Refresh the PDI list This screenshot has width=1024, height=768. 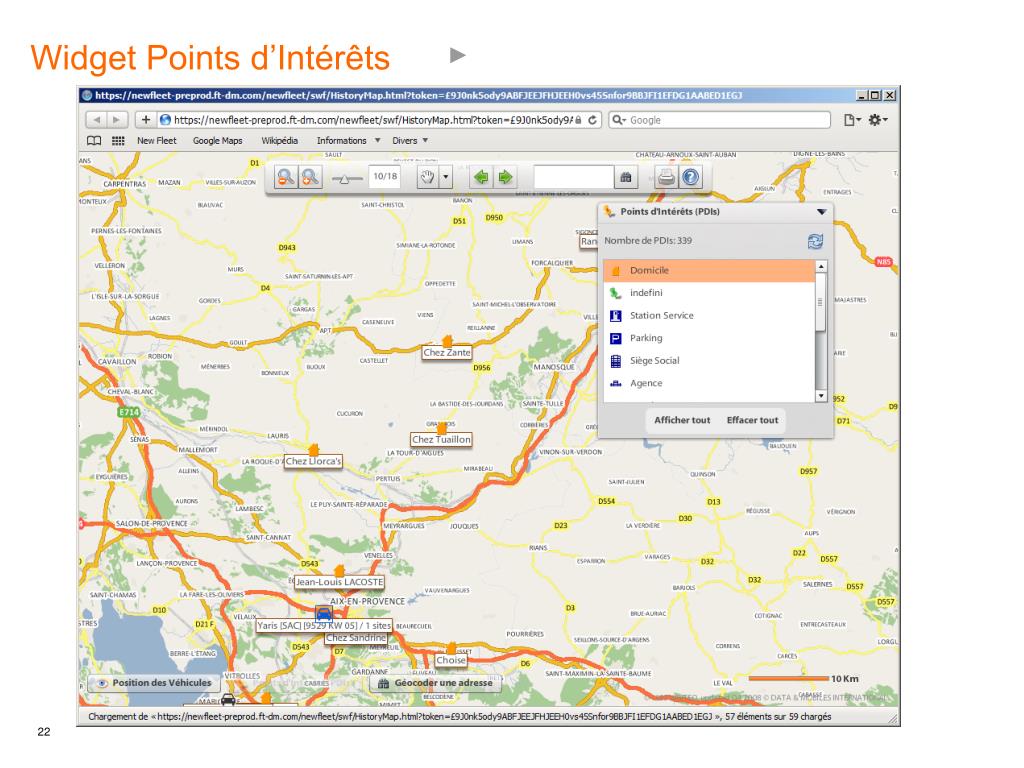click(815, 242)
